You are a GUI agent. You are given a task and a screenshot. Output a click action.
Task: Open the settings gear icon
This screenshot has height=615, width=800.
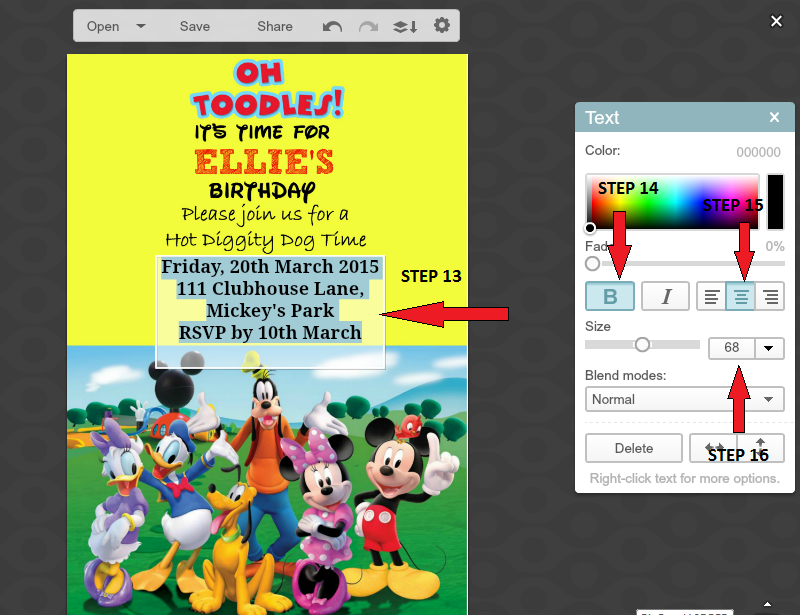point(442,25)
